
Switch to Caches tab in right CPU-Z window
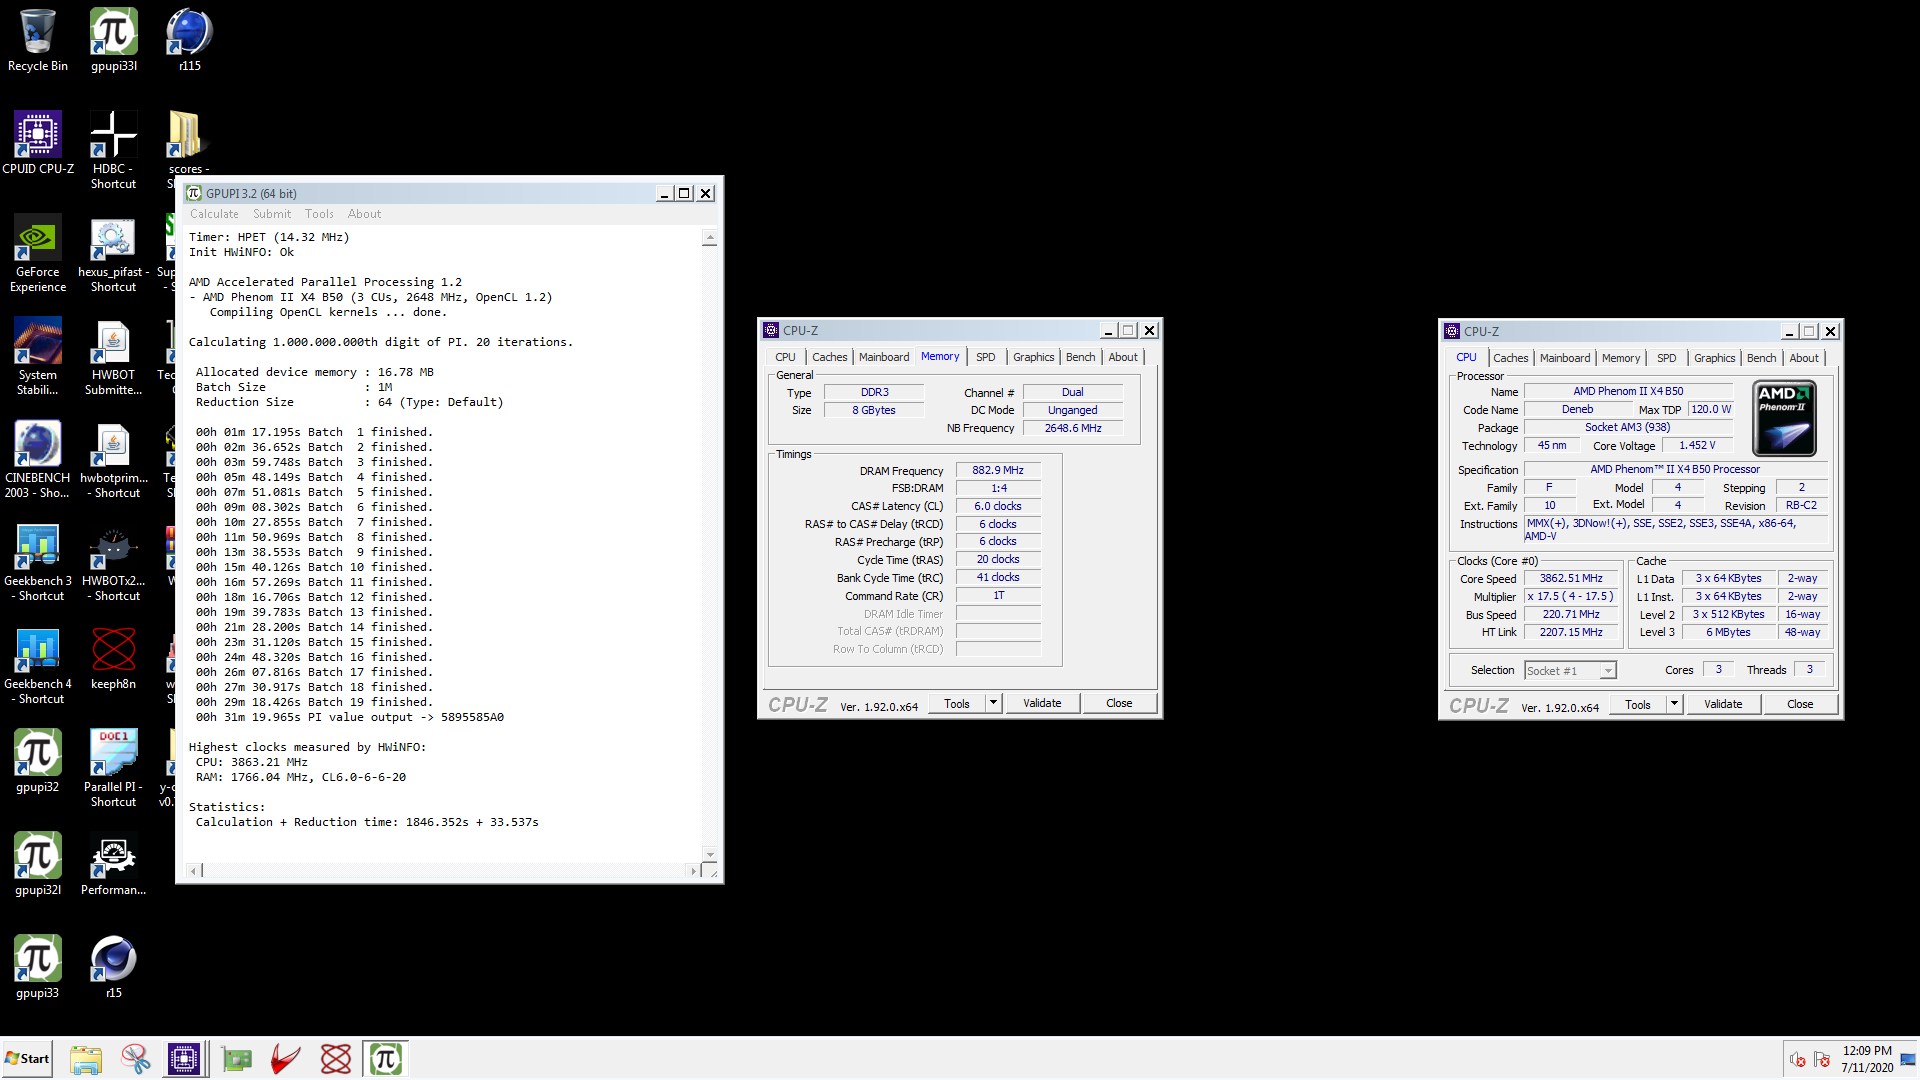tap(1511, 358)
